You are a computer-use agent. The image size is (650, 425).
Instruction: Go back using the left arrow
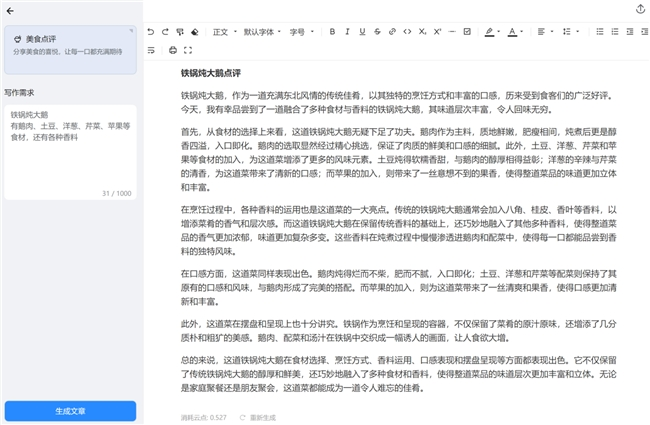(8, 9)
